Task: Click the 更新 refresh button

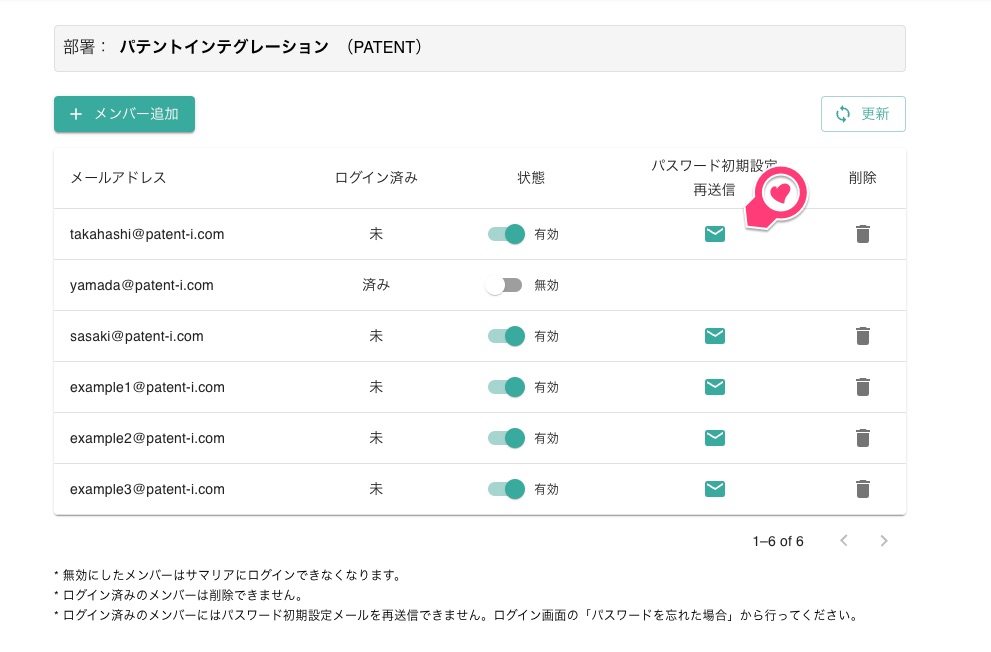Action: [x=863, y=114]
